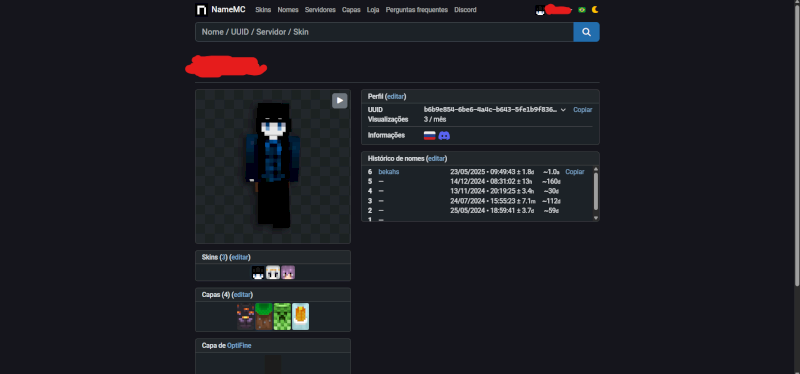Open the Loja navigation link
800x374 pixels.
point(373,10)
